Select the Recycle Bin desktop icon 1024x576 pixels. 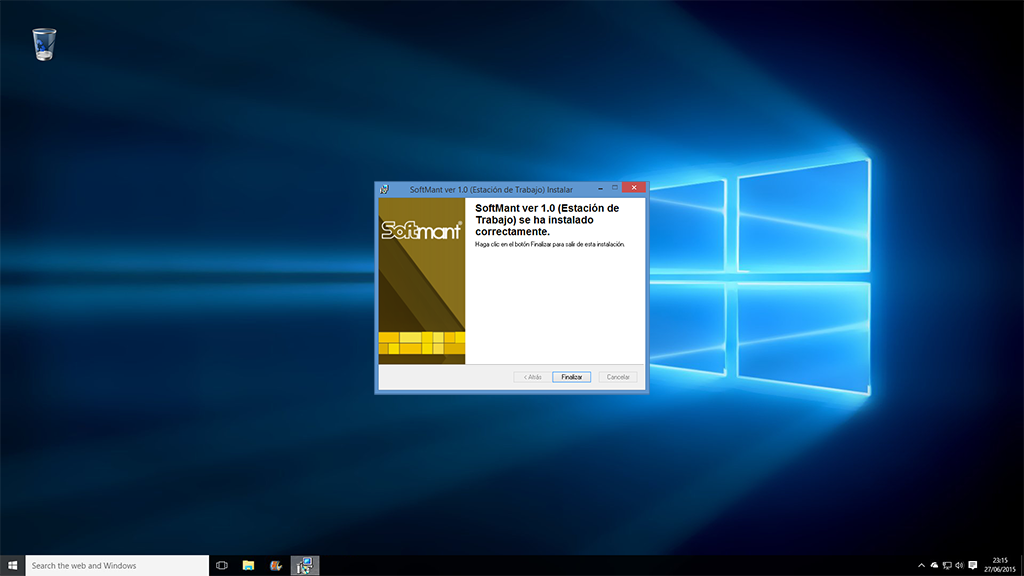tap(44, 44)
